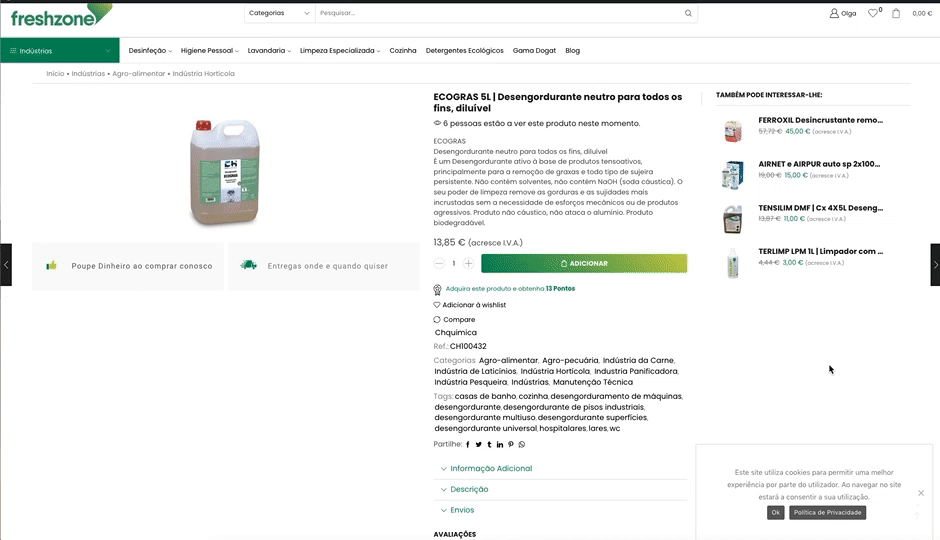Image resolution: width=940 pixels, height=540 pixels.
Task: Expand the Desinfeção menu
Action: pyautogui.click(x=150, y=51)
